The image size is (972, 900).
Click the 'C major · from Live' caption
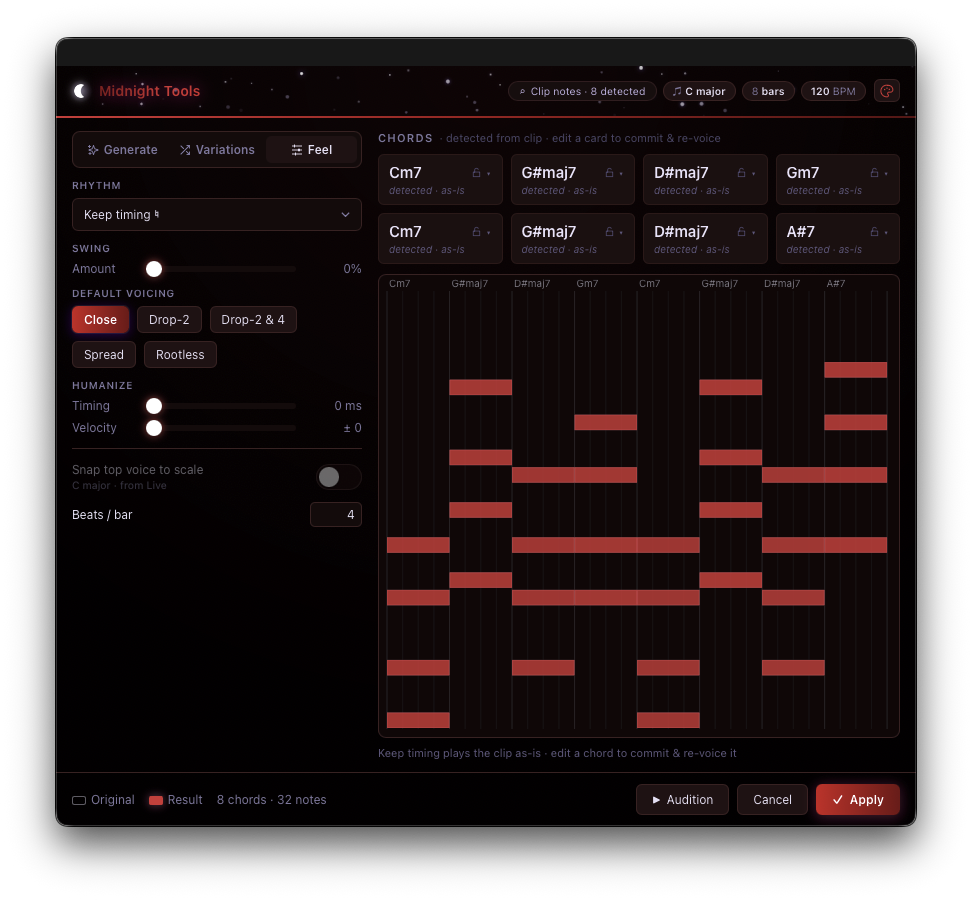[x=119, y=485]
